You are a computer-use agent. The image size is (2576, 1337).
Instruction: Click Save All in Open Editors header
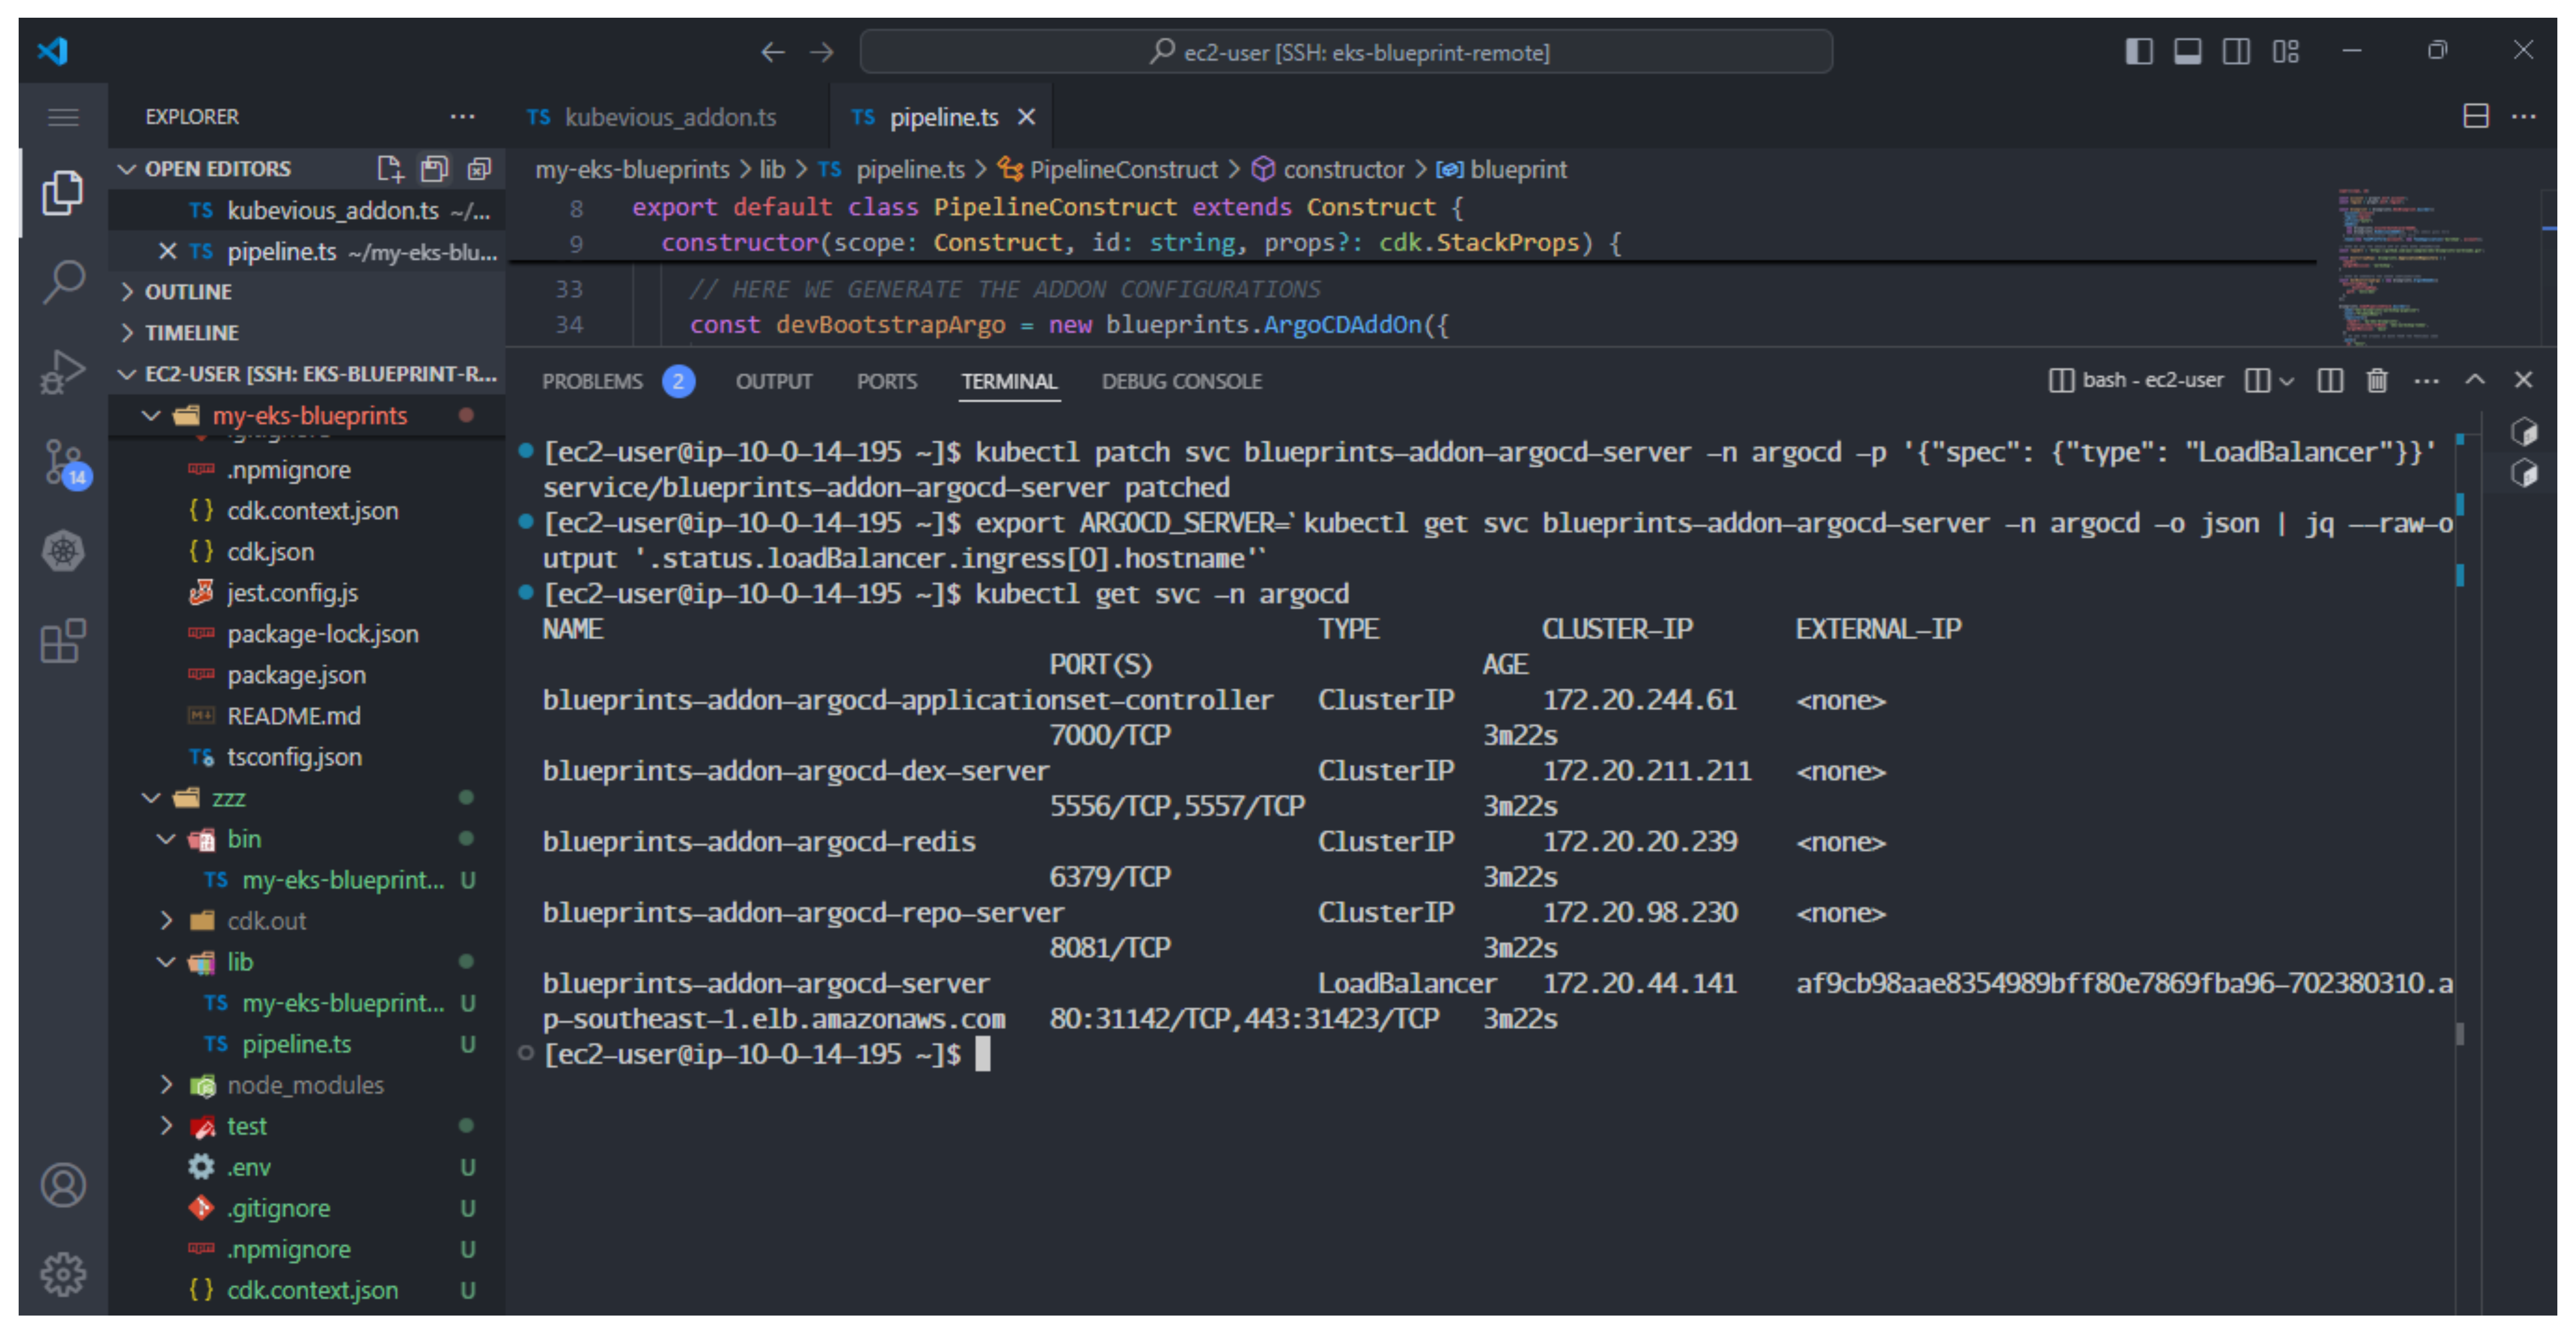(x=434, y=169)
